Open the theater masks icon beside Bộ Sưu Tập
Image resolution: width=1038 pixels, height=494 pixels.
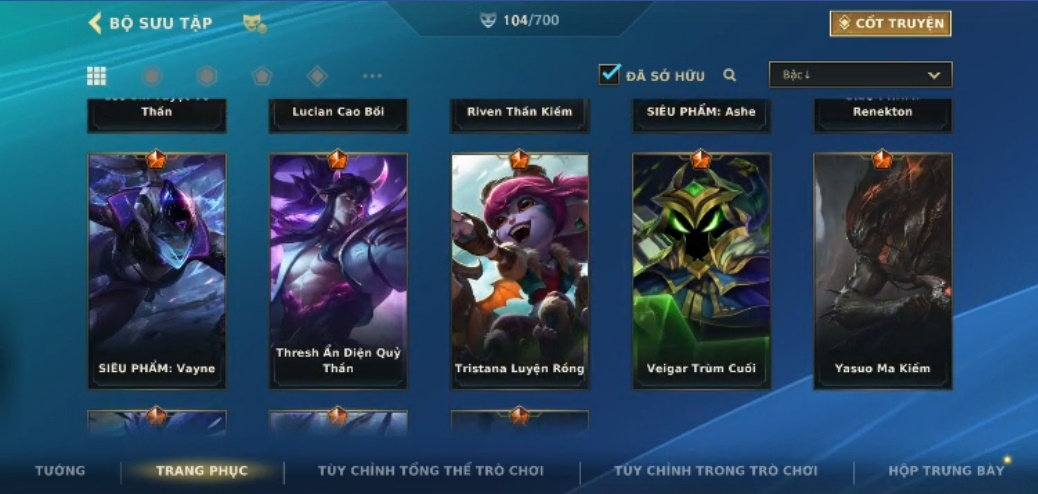coord(254,24)
